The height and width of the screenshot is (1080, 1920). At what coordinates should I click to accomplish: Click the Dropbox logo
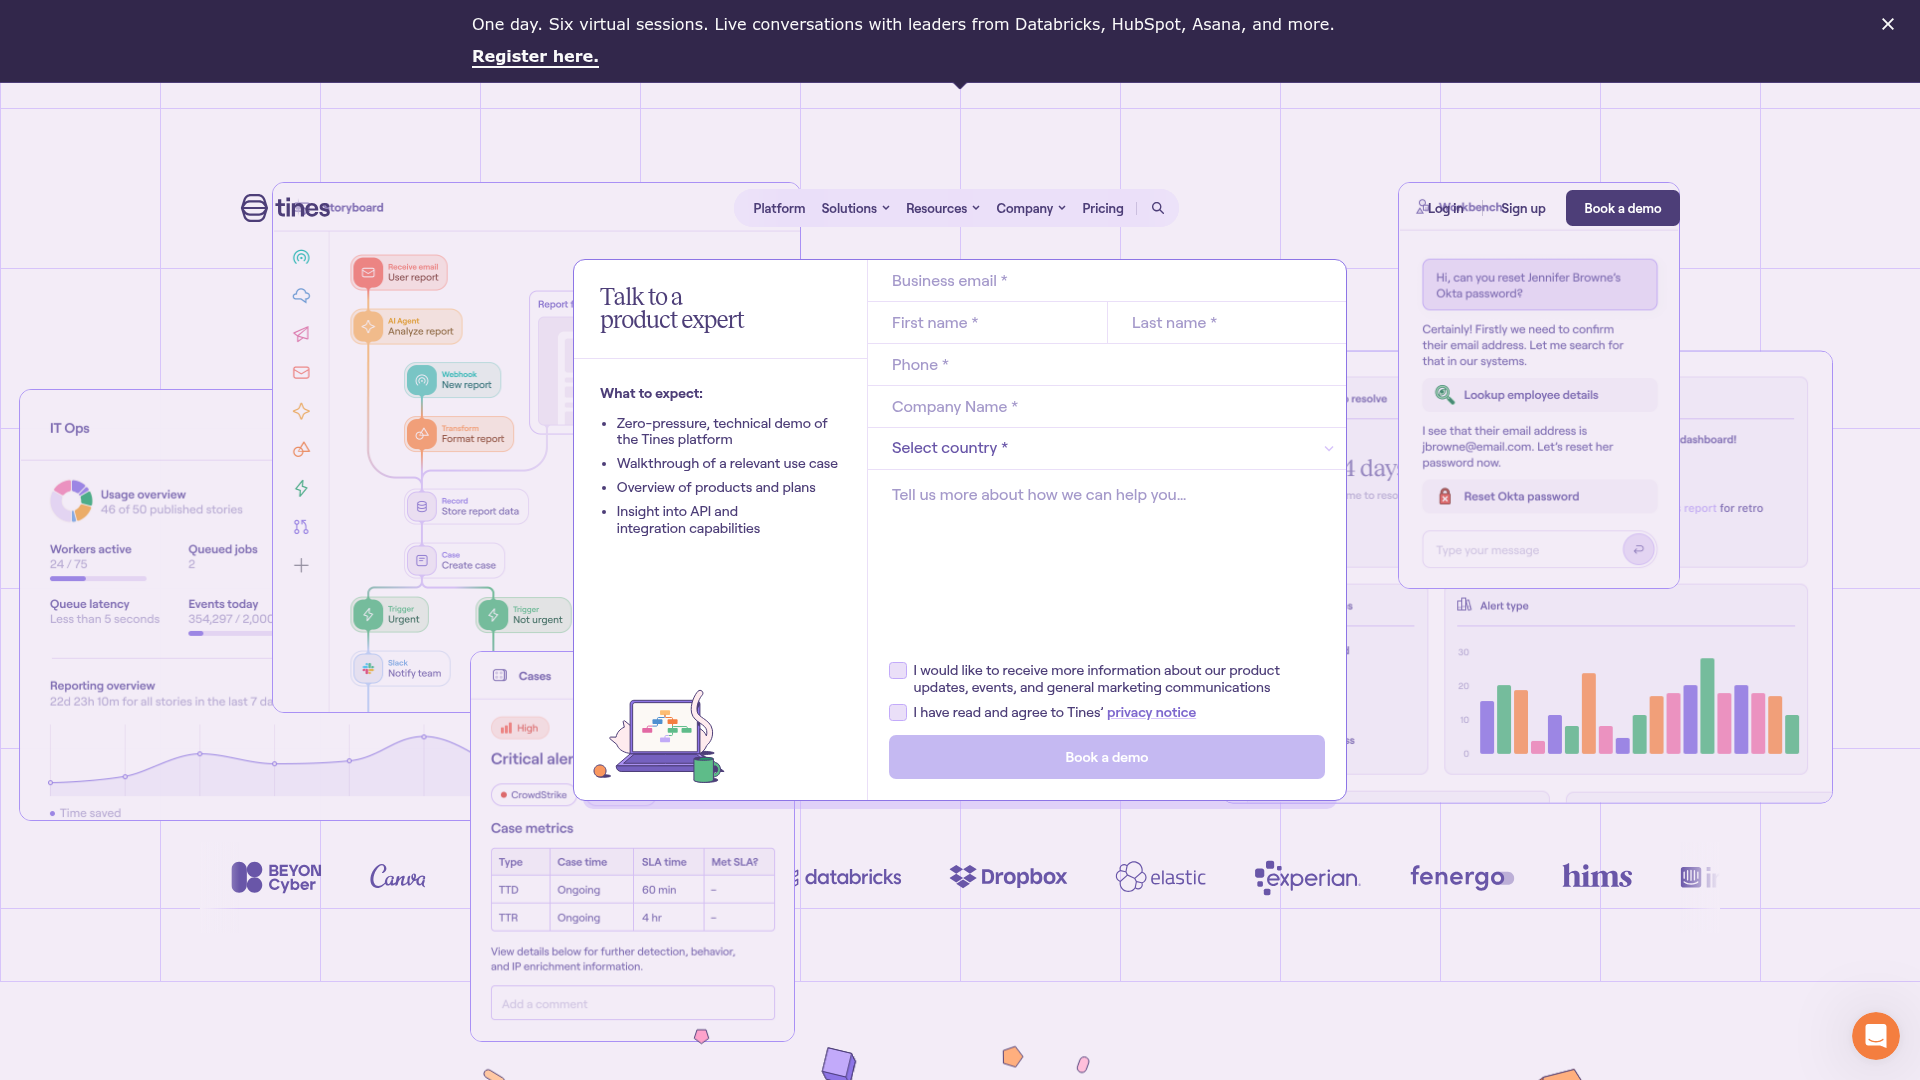(x=1008, y=877)
